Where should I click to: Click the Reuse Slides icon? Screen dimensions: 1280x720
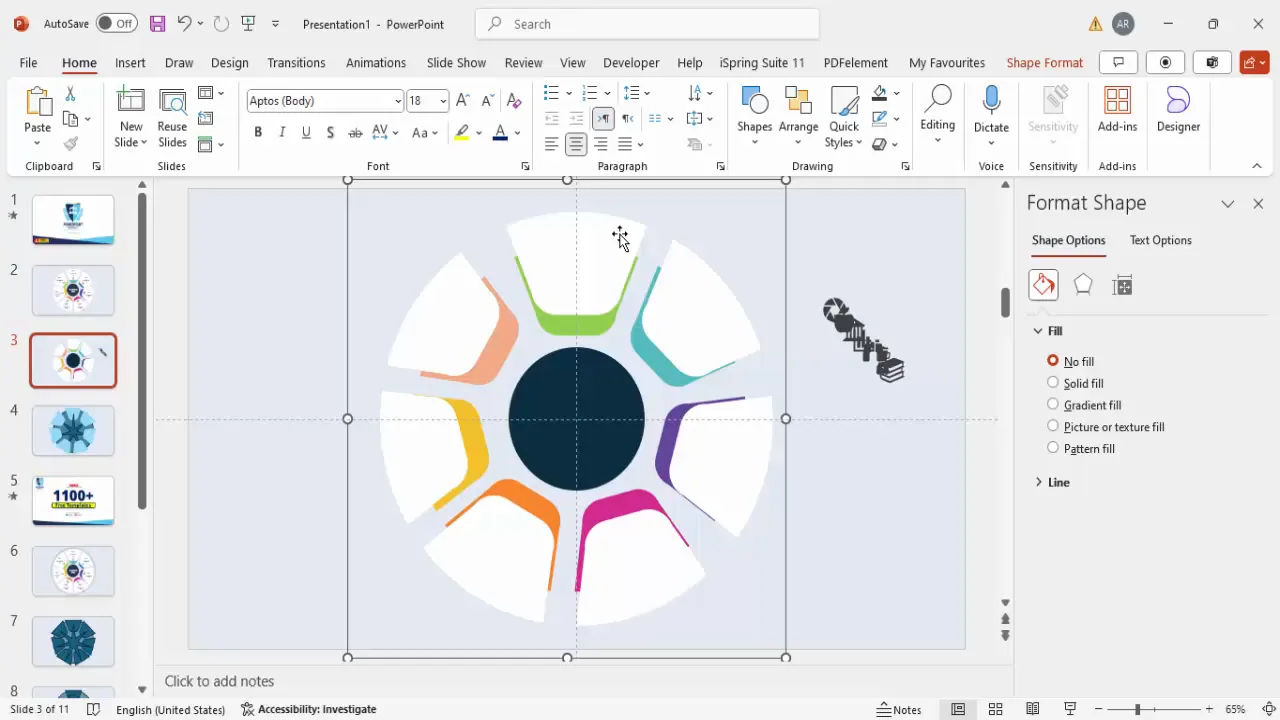pos(172,101)
